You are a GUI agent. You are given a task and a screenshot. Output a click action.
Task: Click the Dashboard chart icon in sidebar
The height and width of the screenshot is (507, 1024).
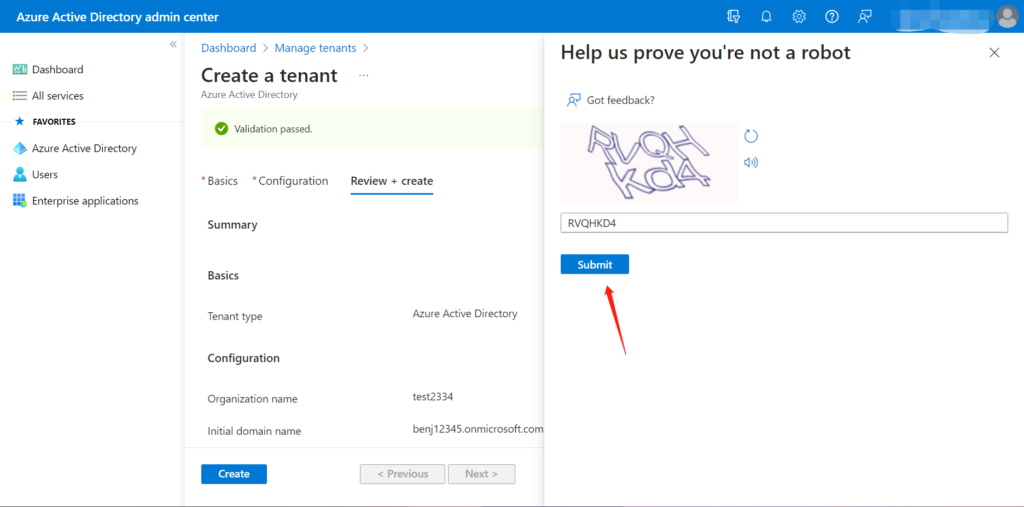click(20, 69)
